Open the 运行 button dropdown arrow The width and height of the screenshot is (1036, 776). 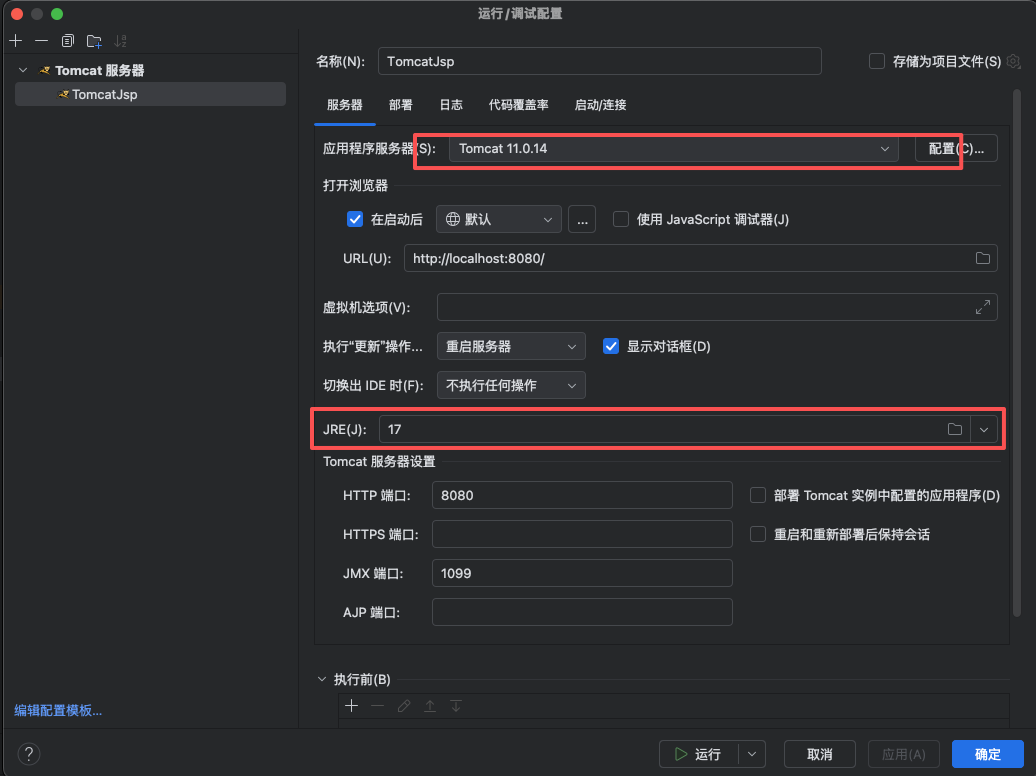coord(752,754)
